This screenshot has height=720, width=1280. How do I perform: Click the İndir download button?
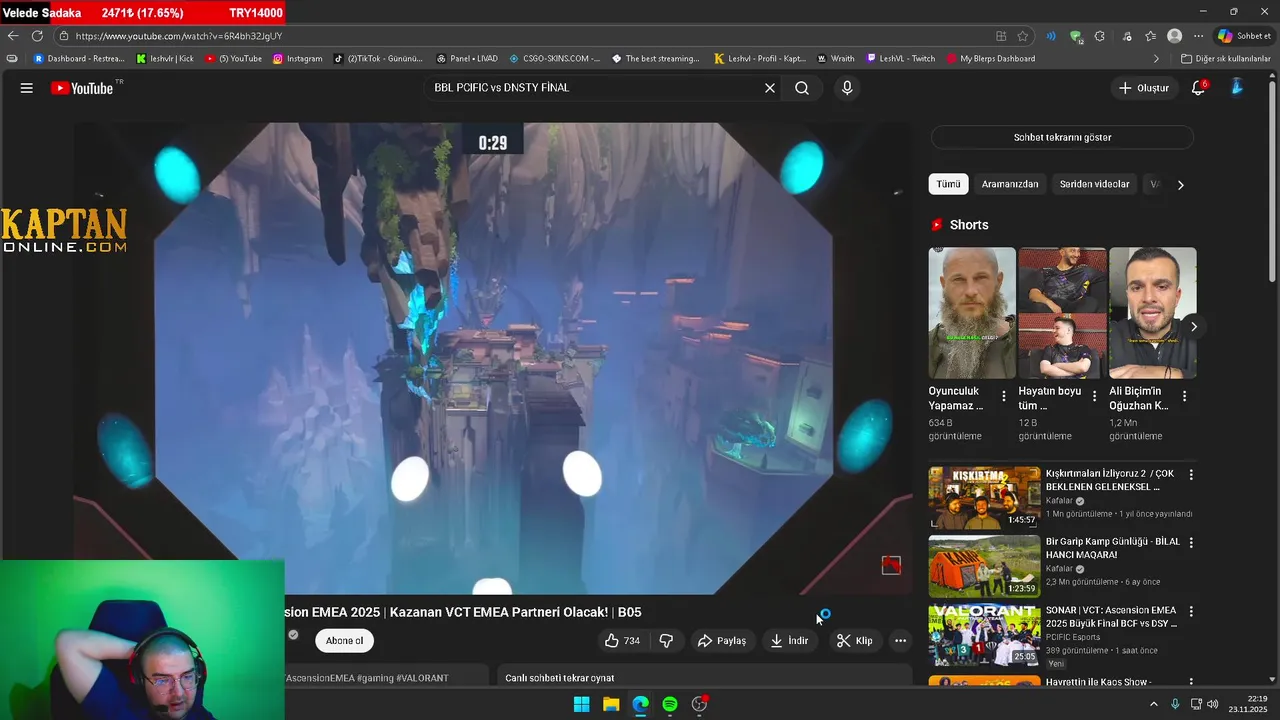pos(789,641)
